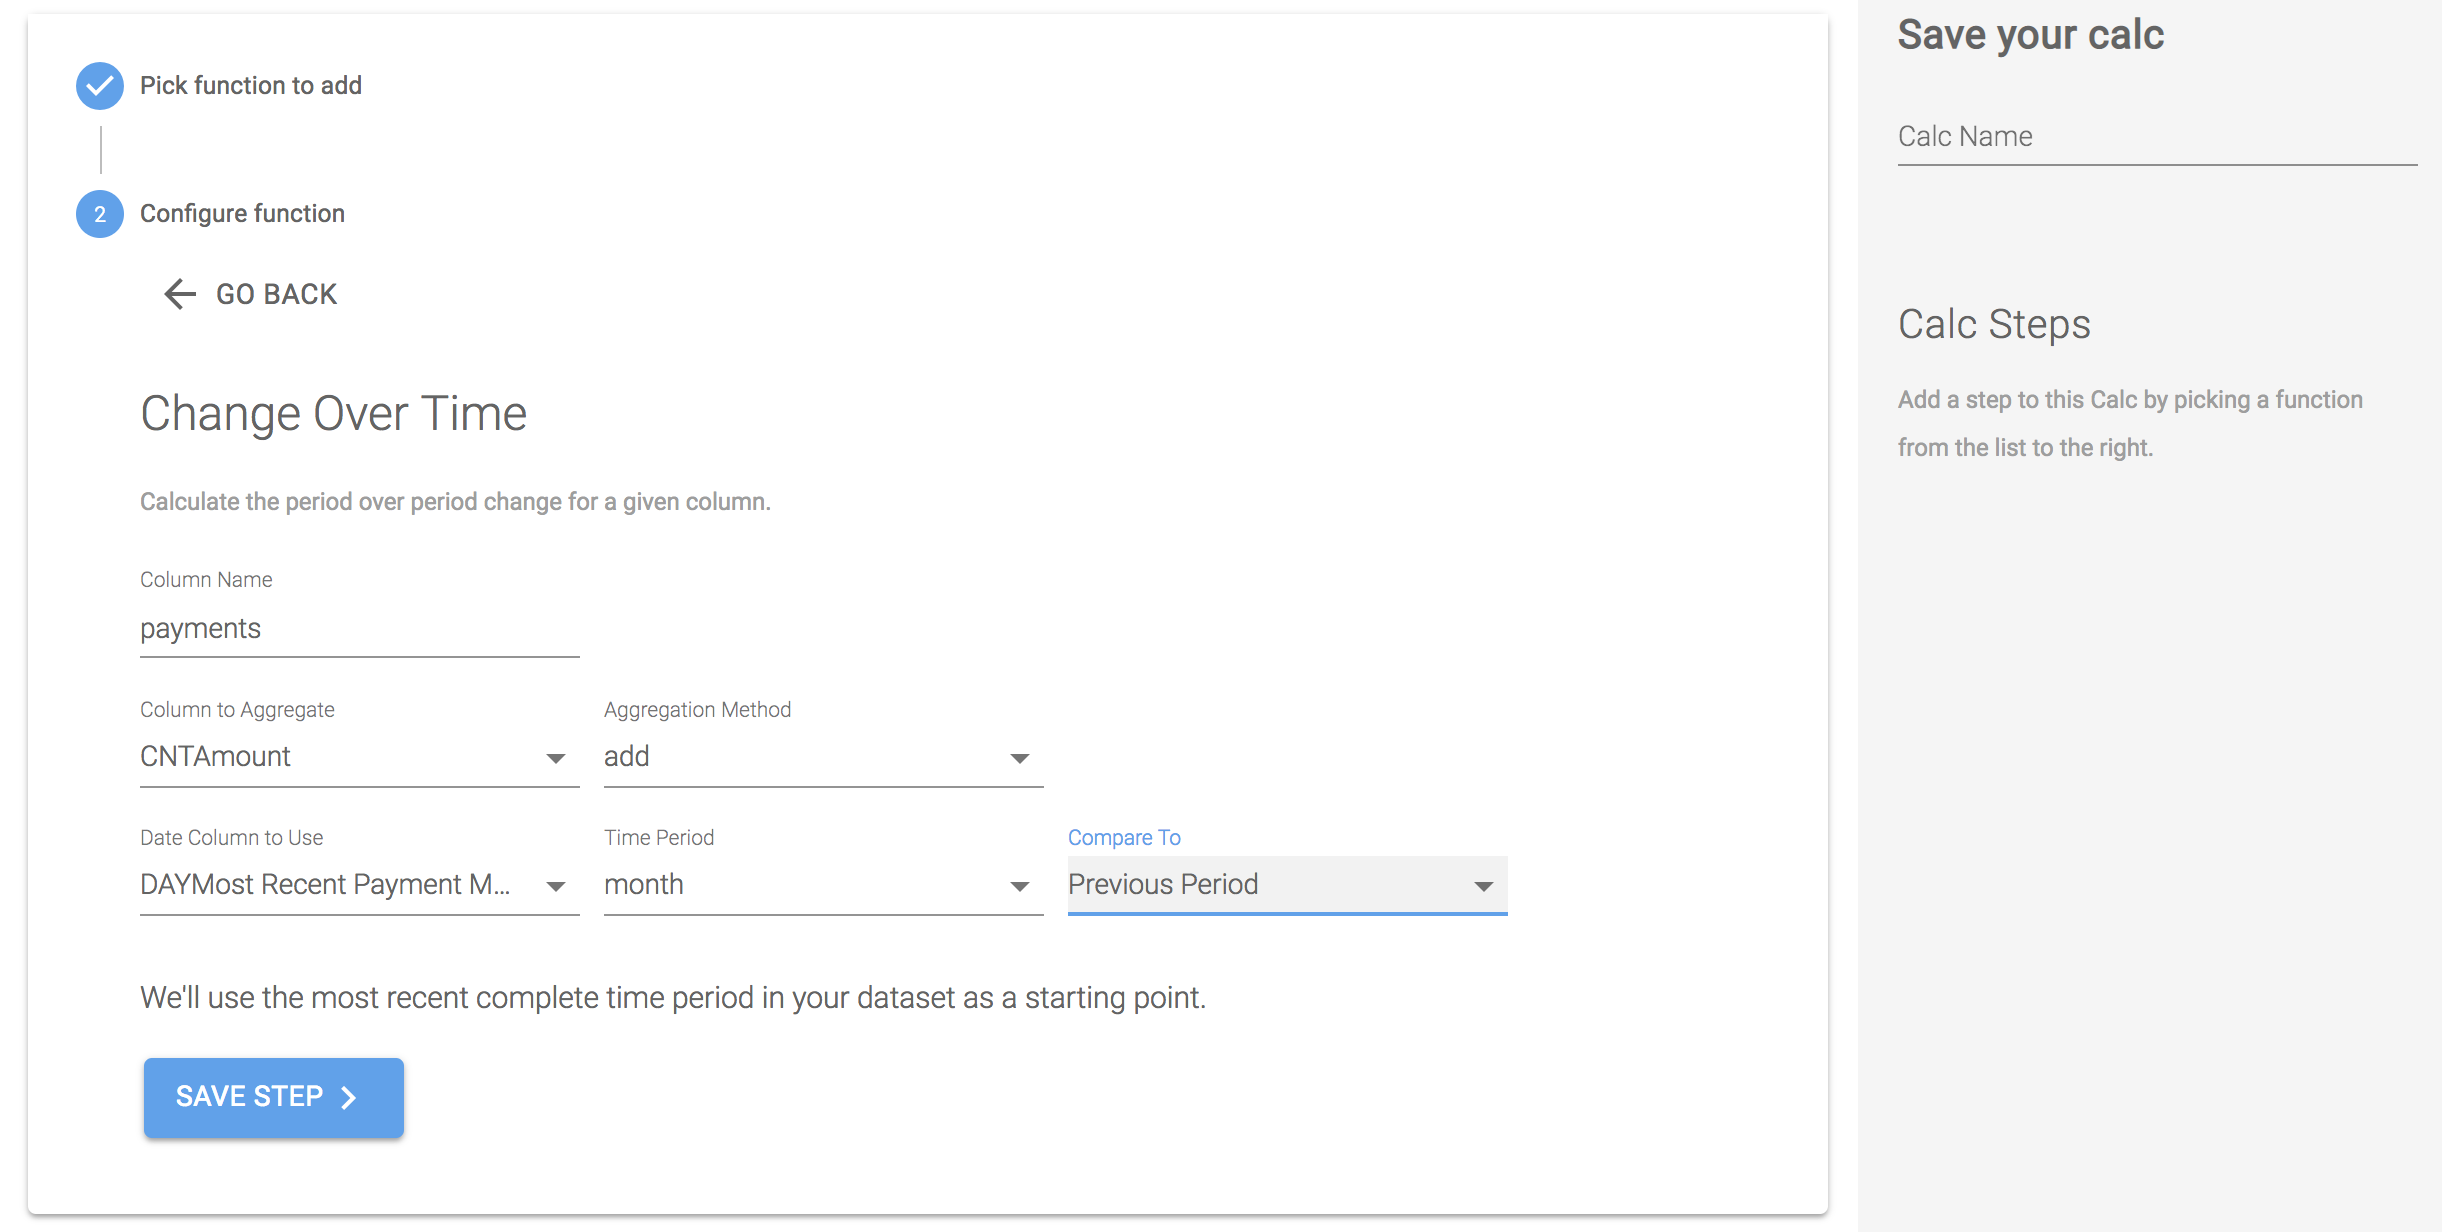Open the Aggregation Method dropdown

point(824,757)
